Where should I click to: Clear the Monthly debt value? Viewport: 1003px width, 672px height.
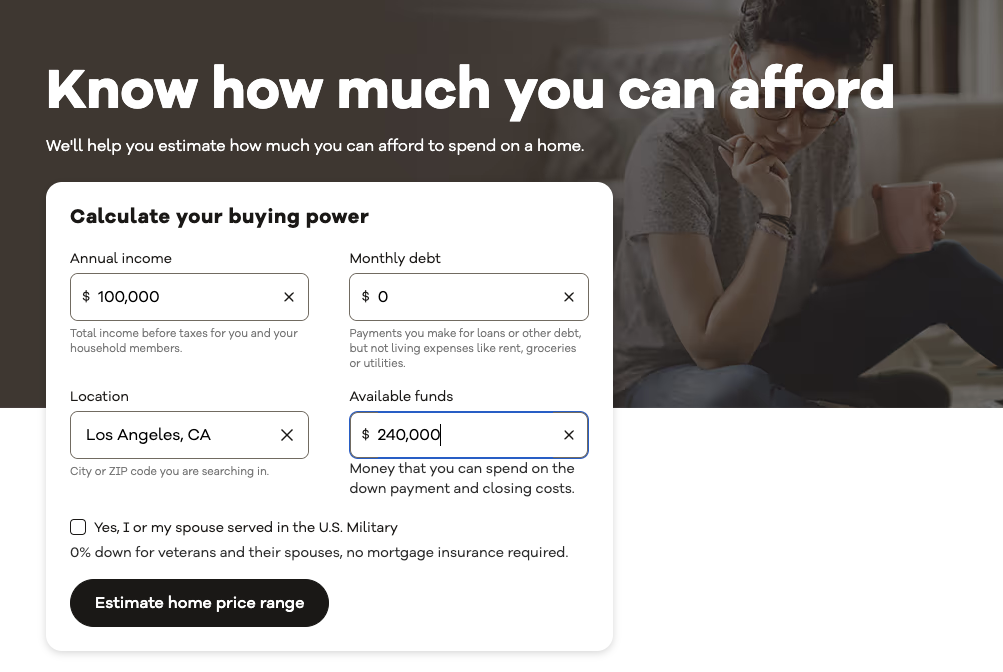click(x=569, y=297)
